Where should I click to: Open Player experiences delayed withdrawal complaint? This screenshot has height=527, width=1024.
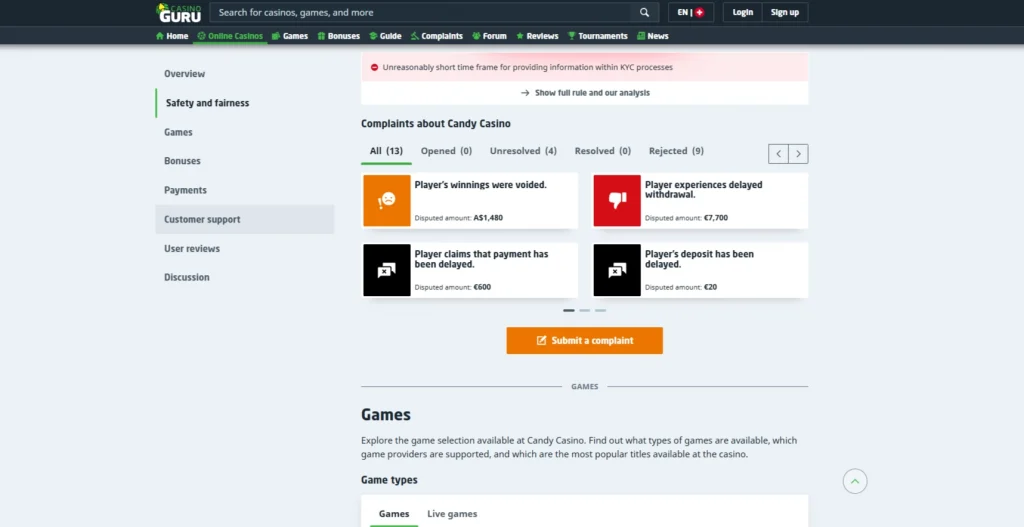[703, 189]
